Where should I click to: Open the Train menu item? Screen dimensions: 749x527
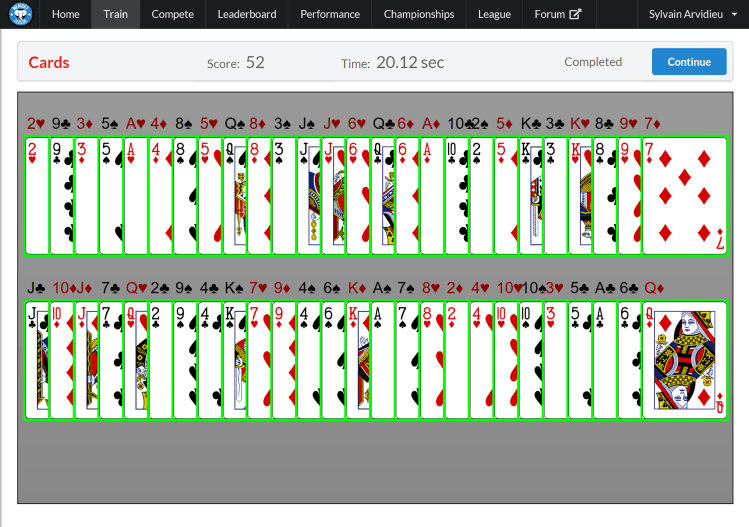coord(115,15)
